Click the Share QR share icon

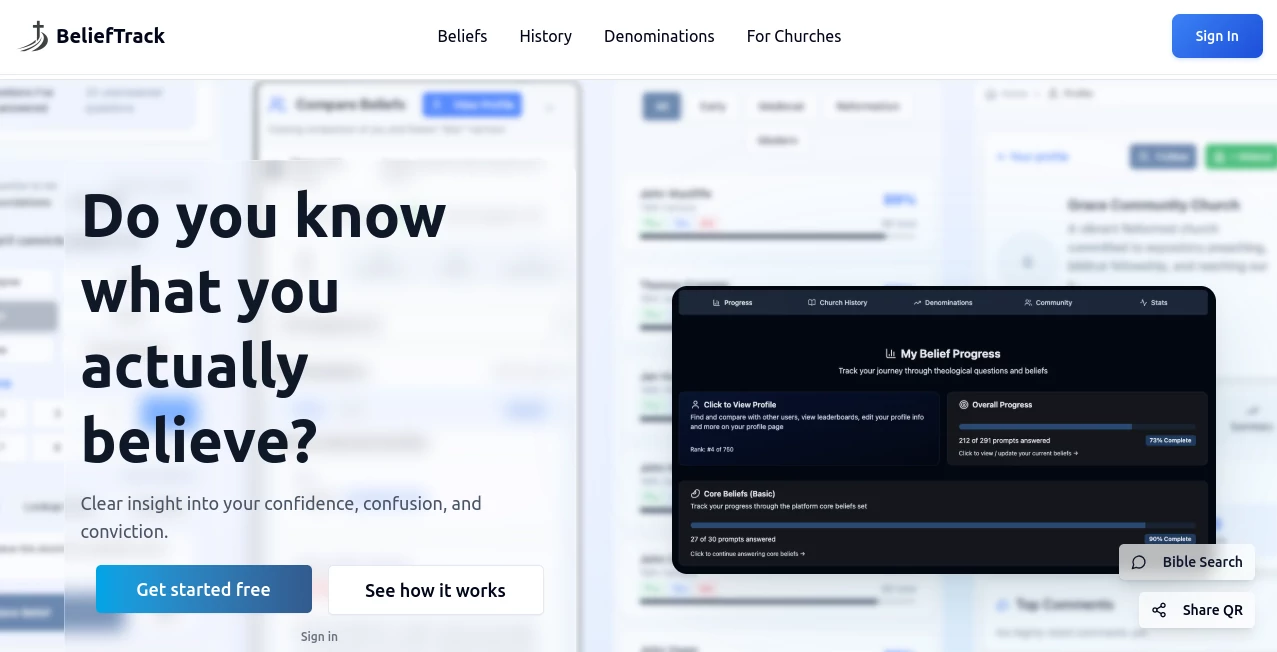[x=1159, y=610]
